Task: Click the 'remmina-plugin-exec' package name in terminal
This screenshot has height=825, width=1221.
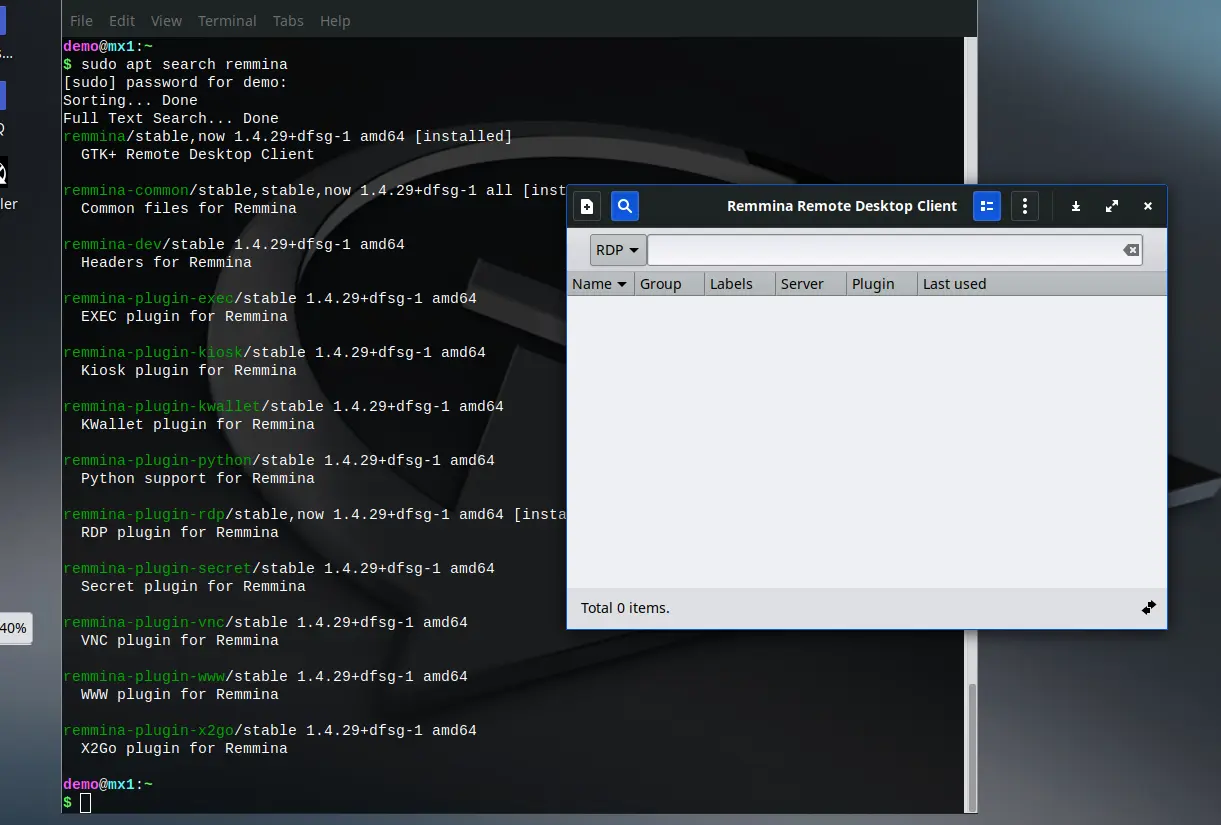Action: 148,298
